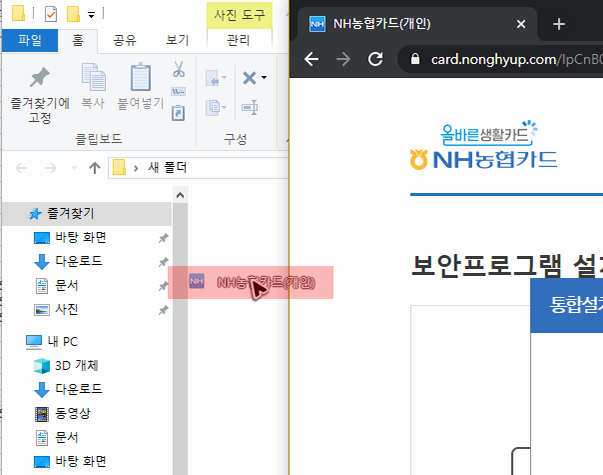This screenshot has width=603, height=475.
Task: Open the recent locations dropdown arrow
Action: (x=74, y=168)
